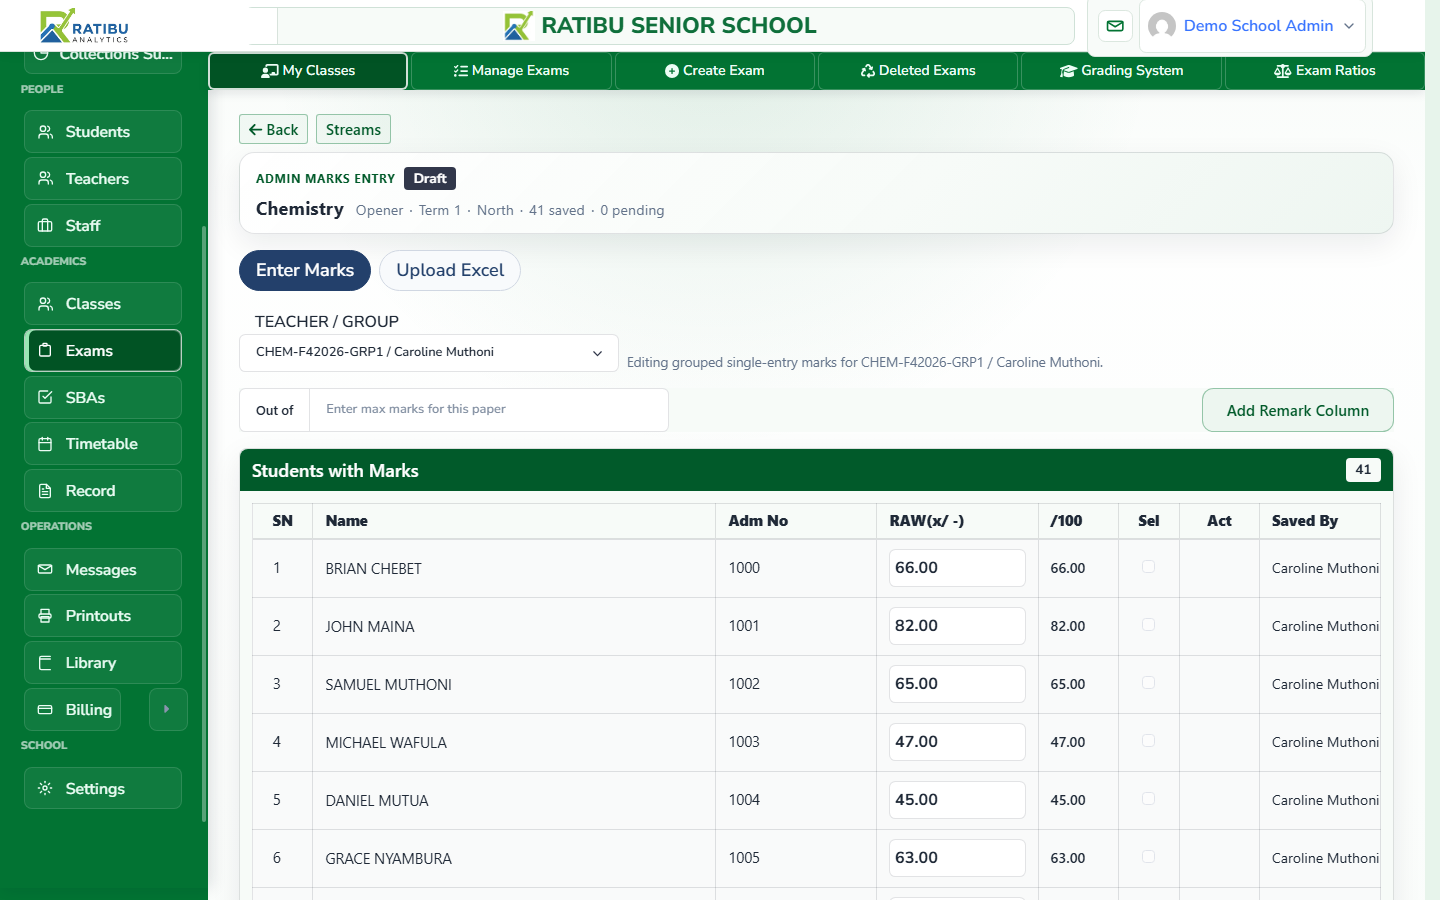Go to Upload Excel mode
Viewport: 1440px width, 900px height.
coord(450,271)
